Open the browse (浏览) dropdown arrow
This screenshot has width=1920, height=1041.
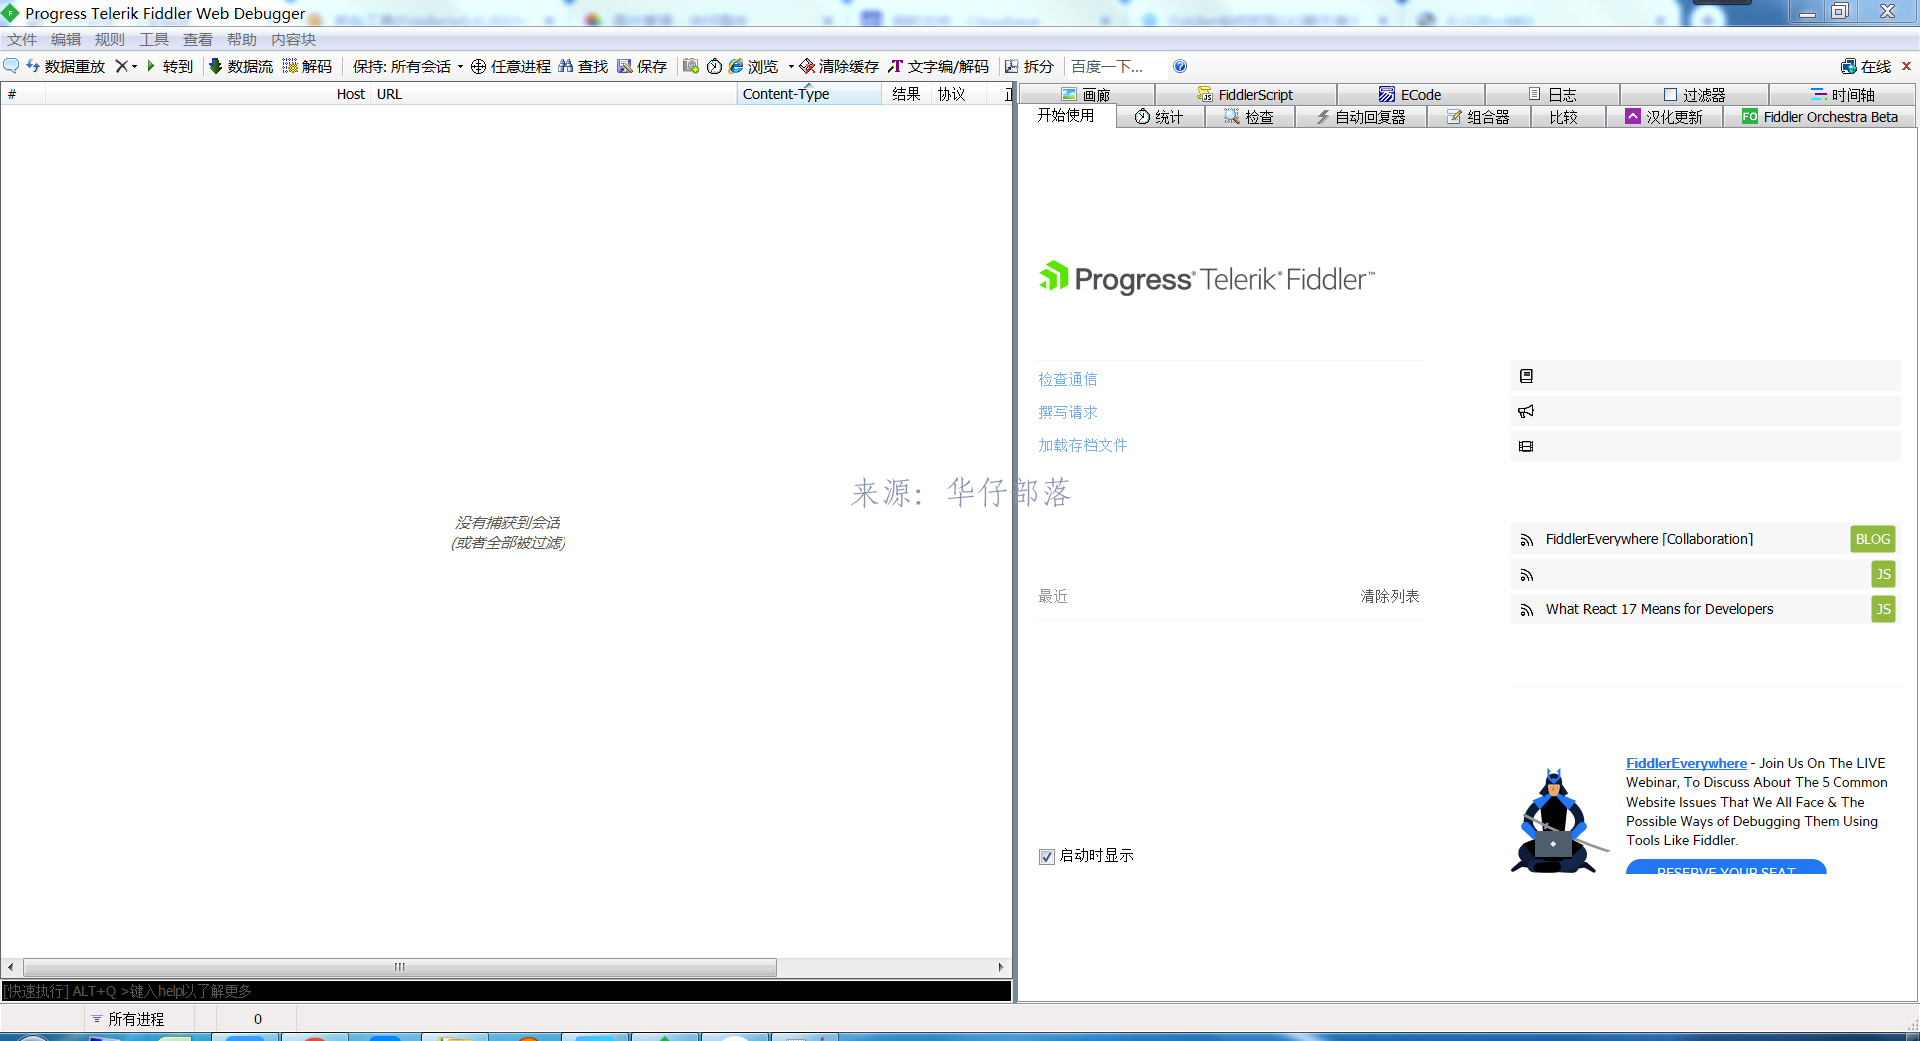pos(791,67)
